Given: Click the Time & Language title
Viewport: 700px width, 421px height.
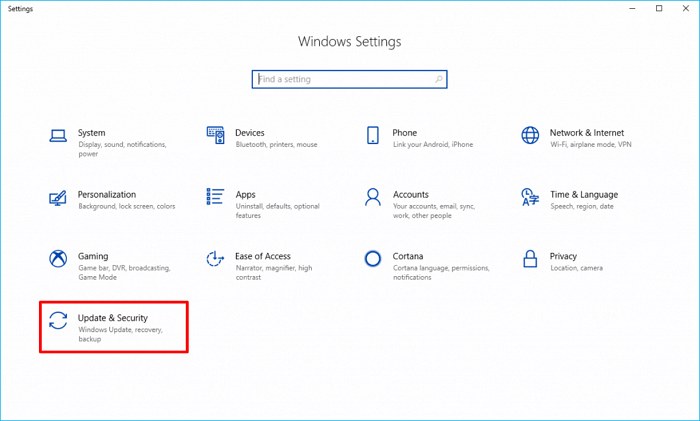Looking at the screenshot, I should pos(584,195).
